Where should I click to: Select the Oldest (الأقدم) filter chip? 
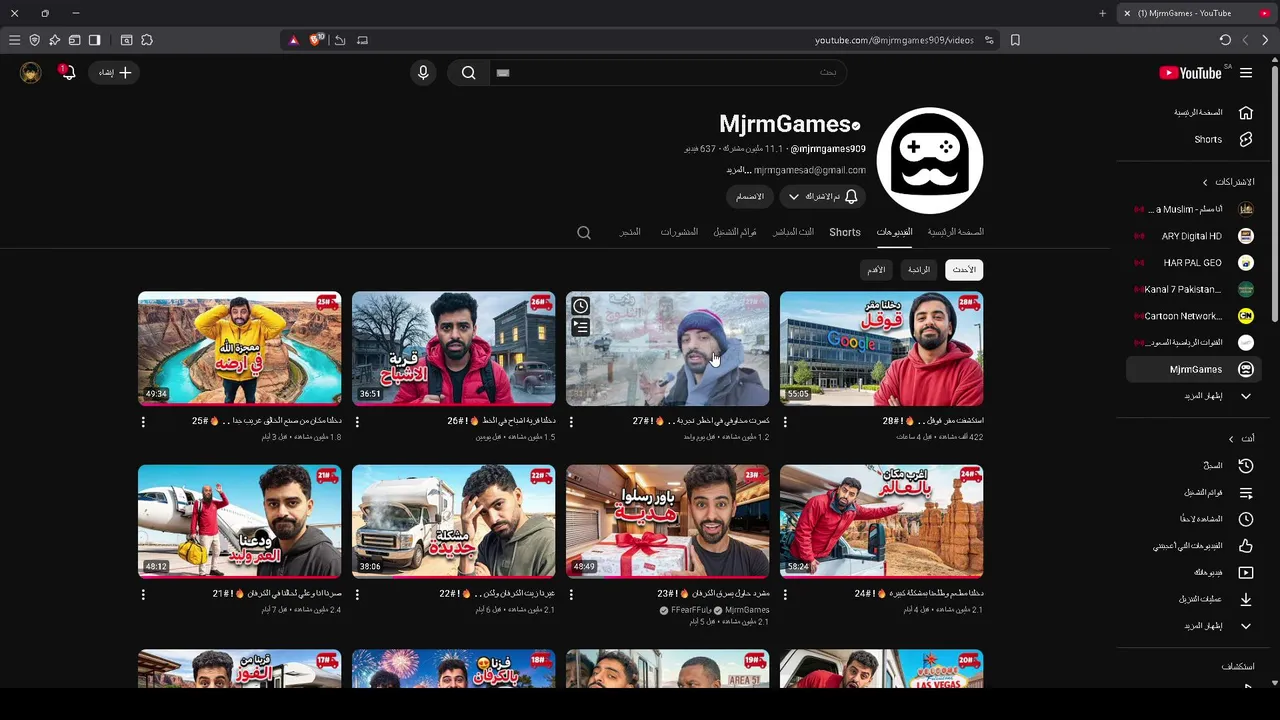pos(876,270)
